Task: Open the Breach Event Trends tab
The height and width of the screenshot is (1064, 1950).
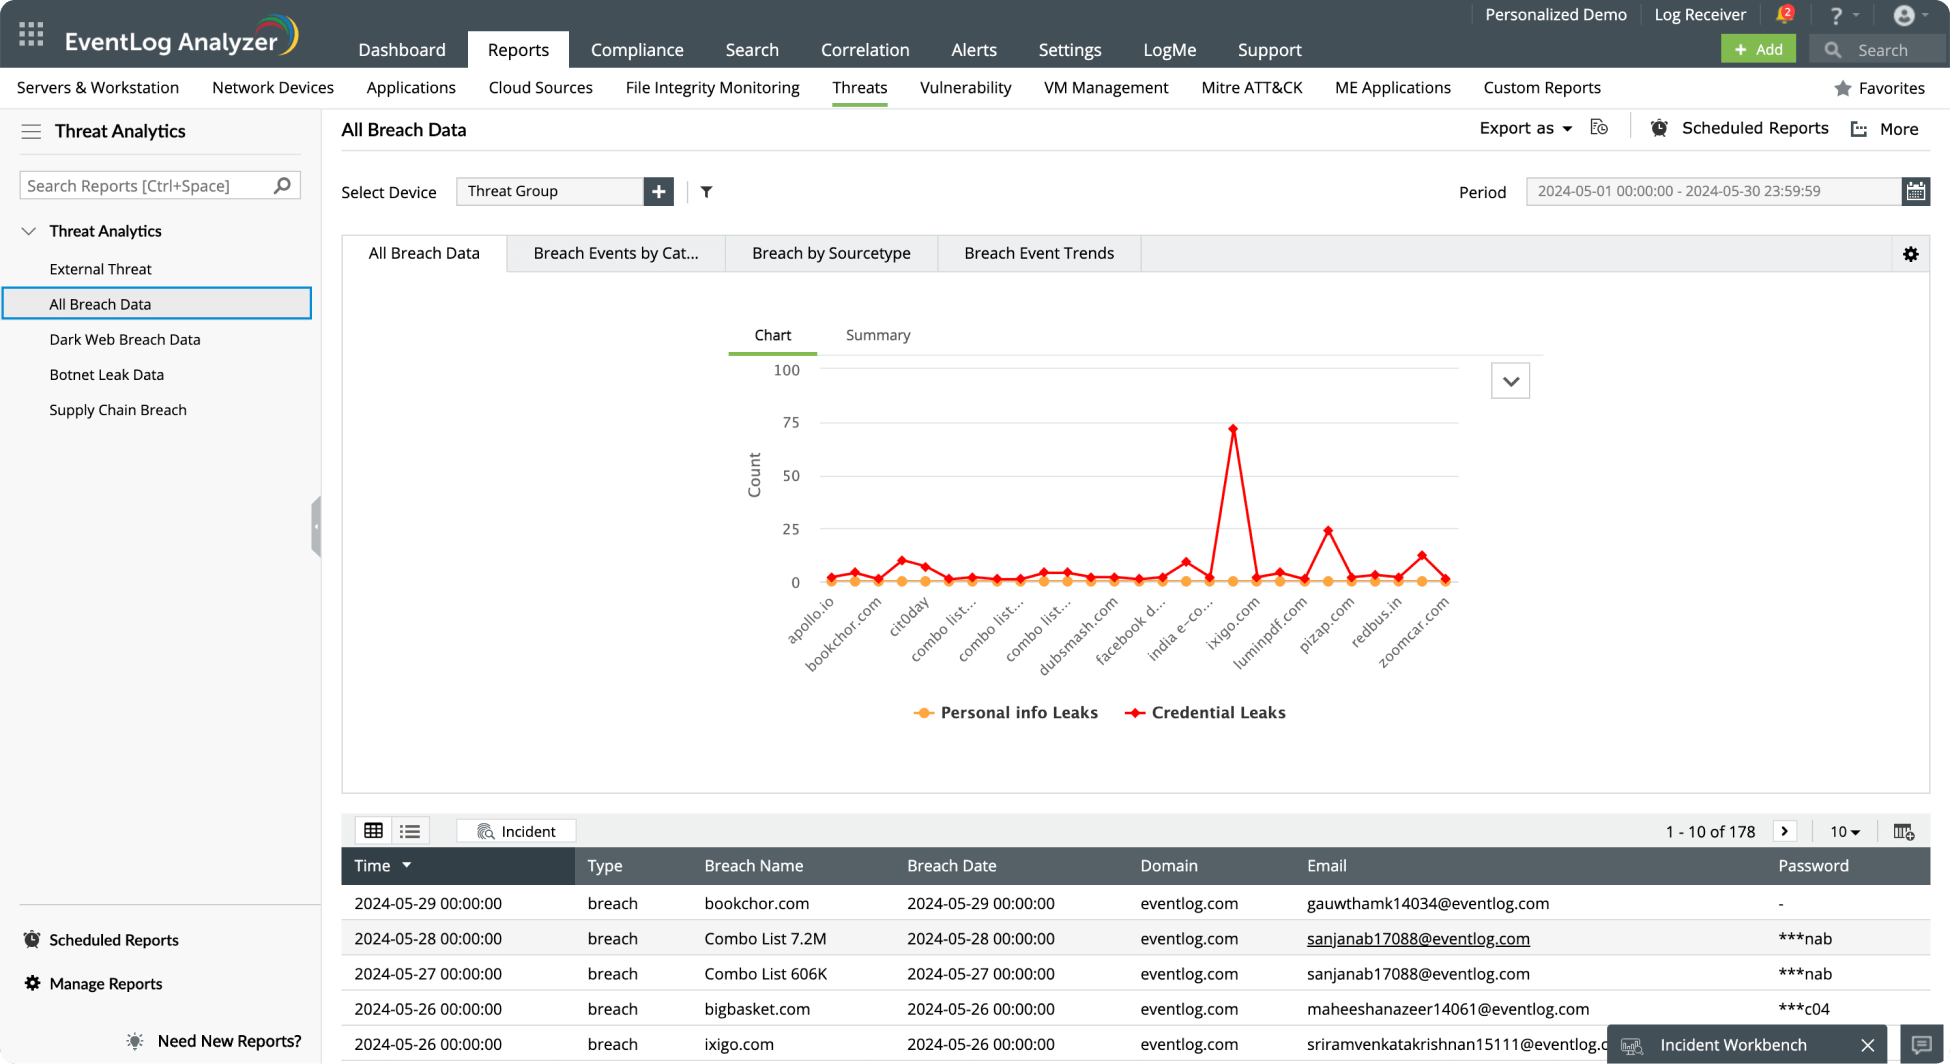Action: tap(1038, 254)
